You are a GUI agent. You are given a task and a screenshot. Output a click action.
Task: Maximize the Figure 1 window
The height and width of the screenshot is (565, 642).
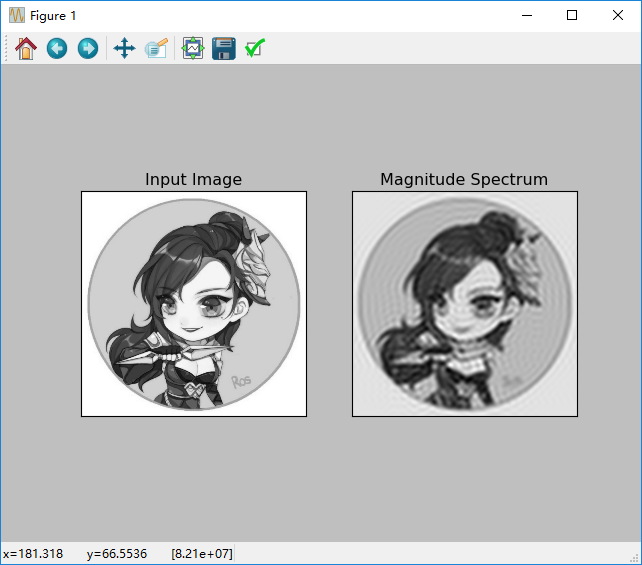(x=572, y=16)
